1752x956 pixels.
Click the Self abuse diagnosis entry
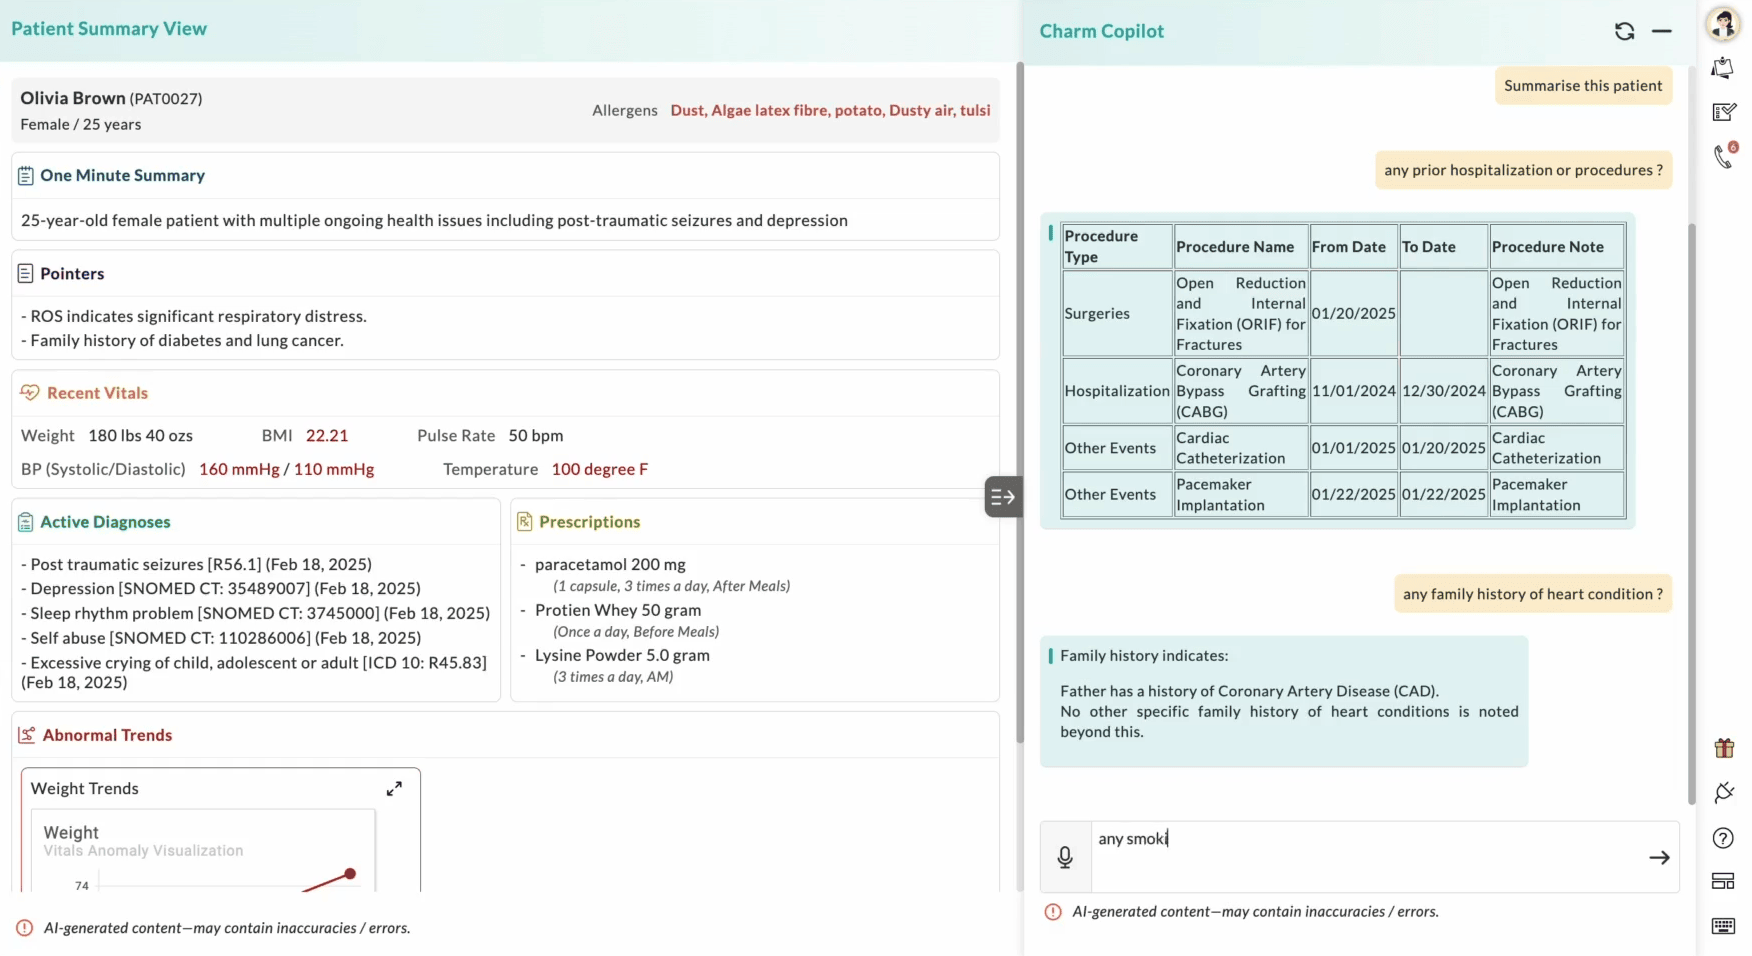(221, 638)
